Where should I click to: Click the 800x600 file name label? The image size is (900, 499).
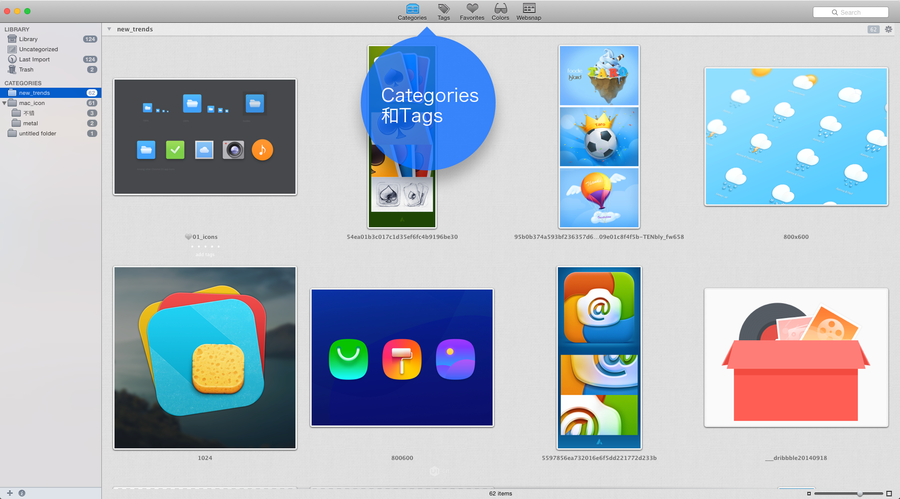[796, 237]
